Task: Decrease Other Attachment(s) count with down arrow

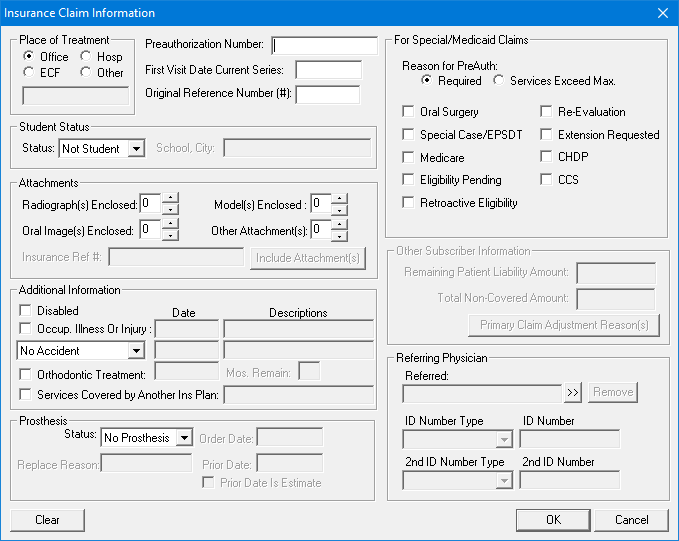Action: click(340, 236)
